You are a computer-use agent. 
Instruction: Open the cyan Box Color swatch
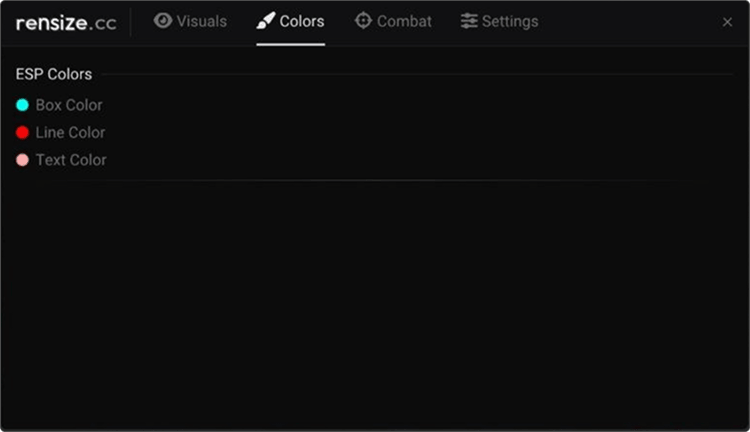22,105
